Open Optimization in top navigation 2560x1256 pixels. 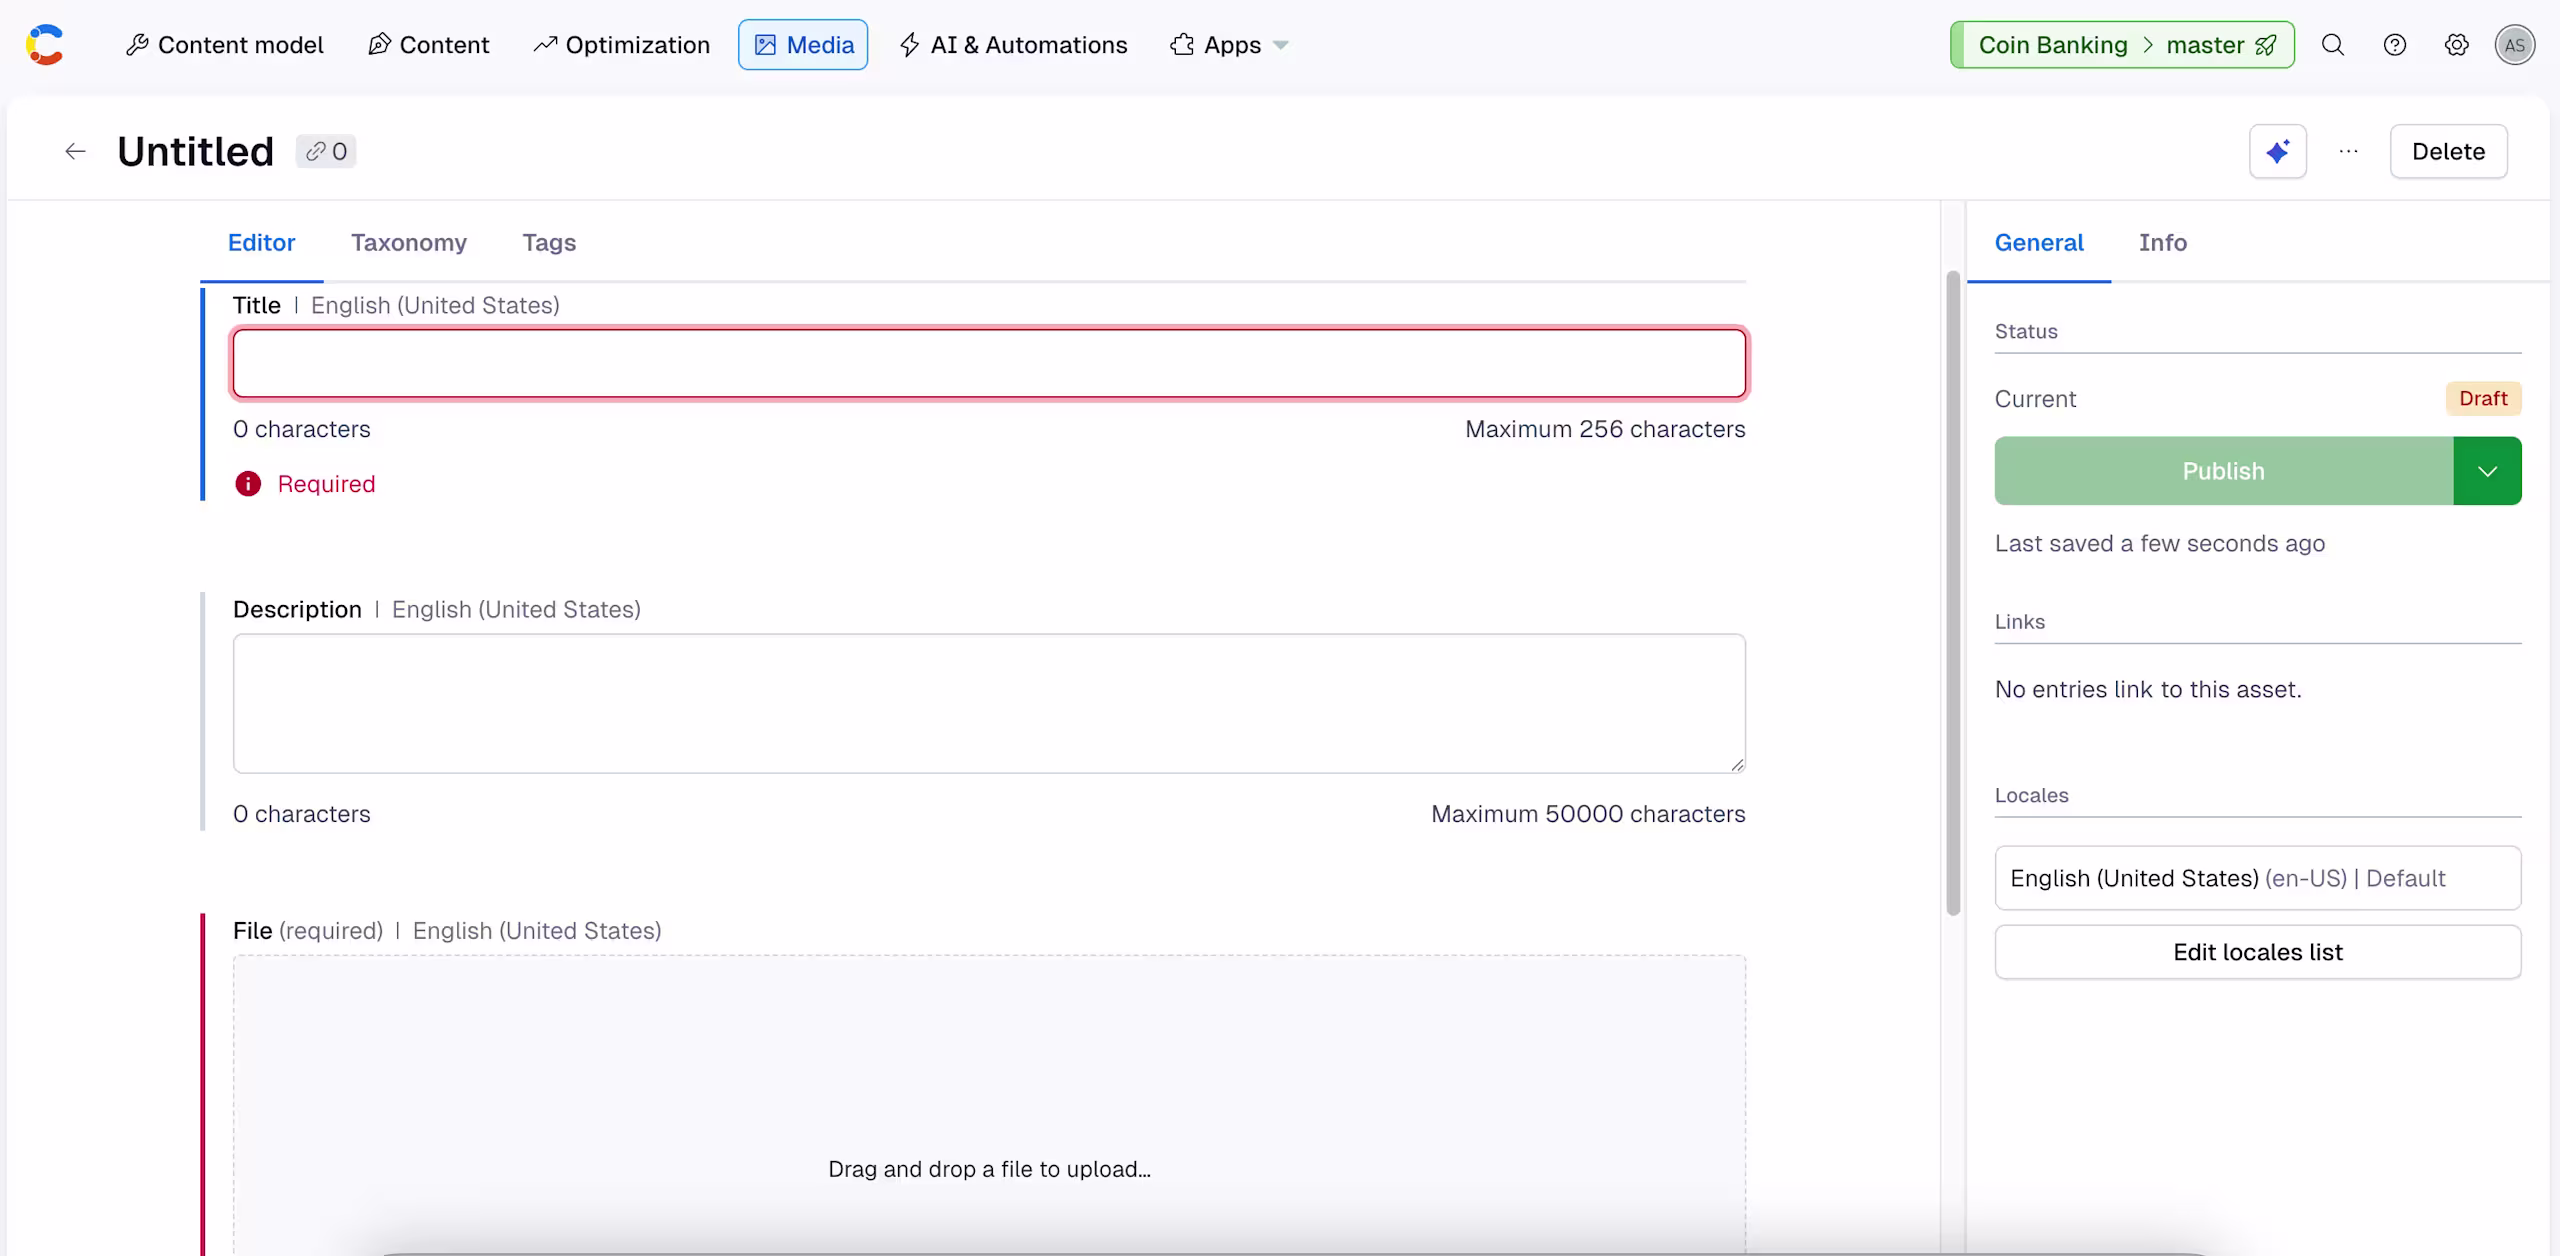click(x=622, y=45)
